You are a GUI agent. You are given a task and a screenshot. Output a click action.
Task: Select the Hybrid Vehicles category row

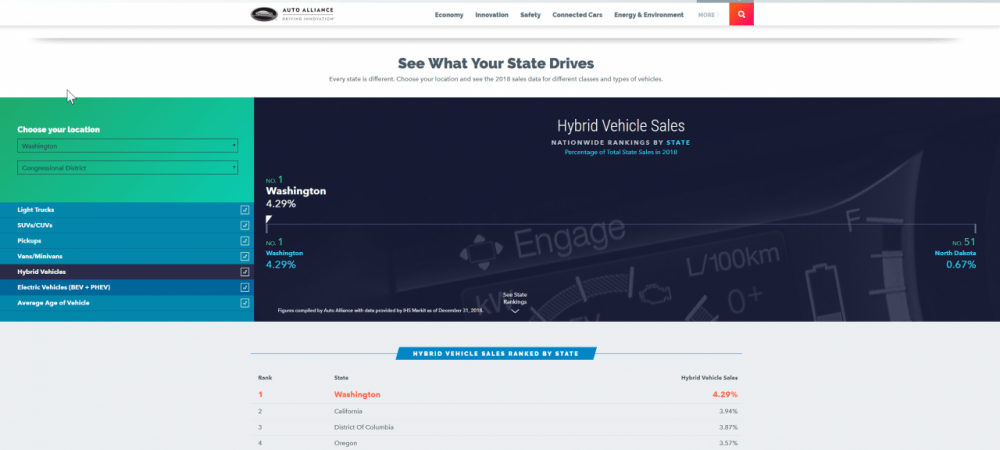click(125, 271)
